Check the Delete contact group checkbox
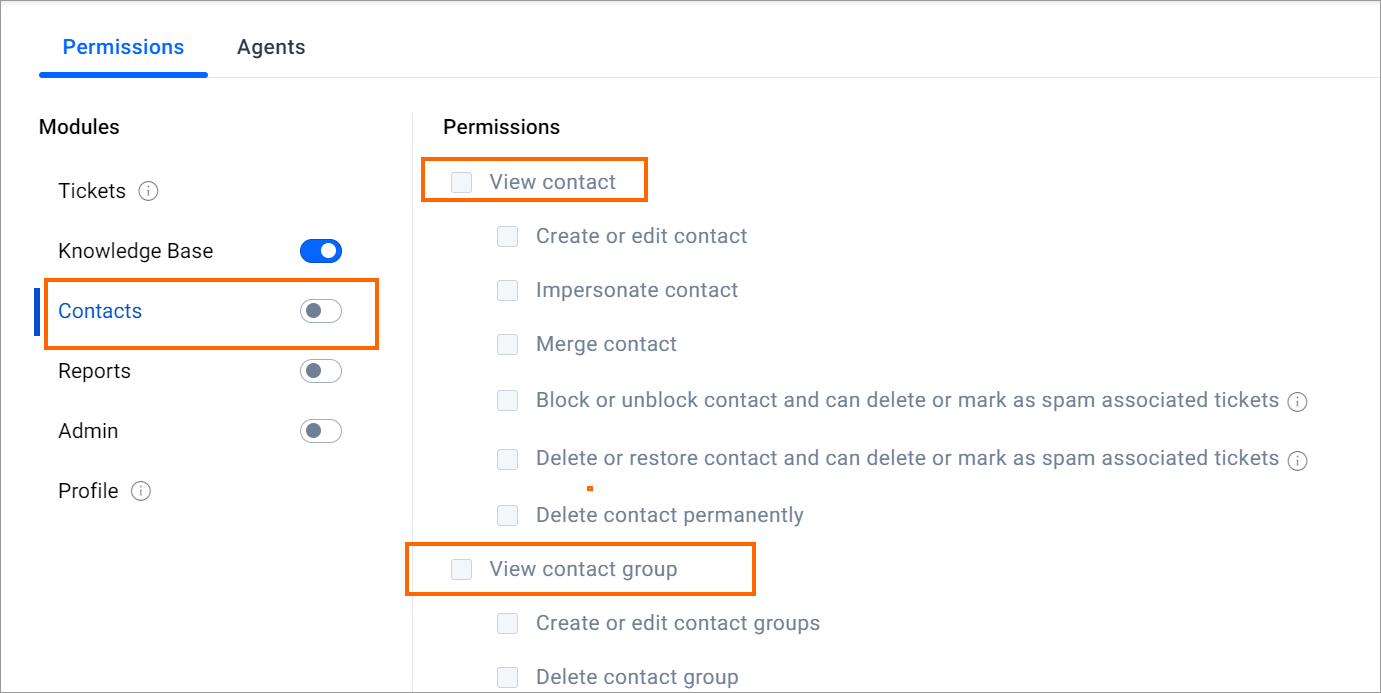1381x693 pixels. point(508,677)
